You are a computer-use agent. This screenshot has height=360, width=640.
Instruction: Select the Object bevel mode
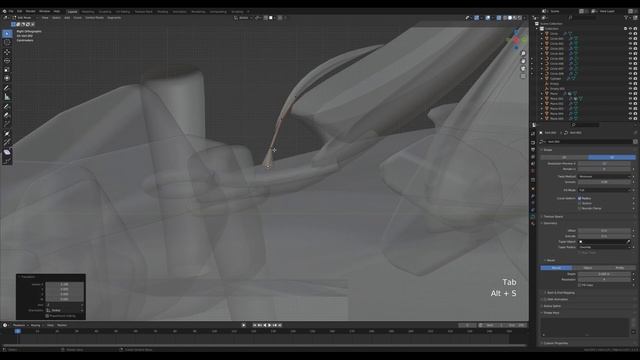tap(588, 268)
